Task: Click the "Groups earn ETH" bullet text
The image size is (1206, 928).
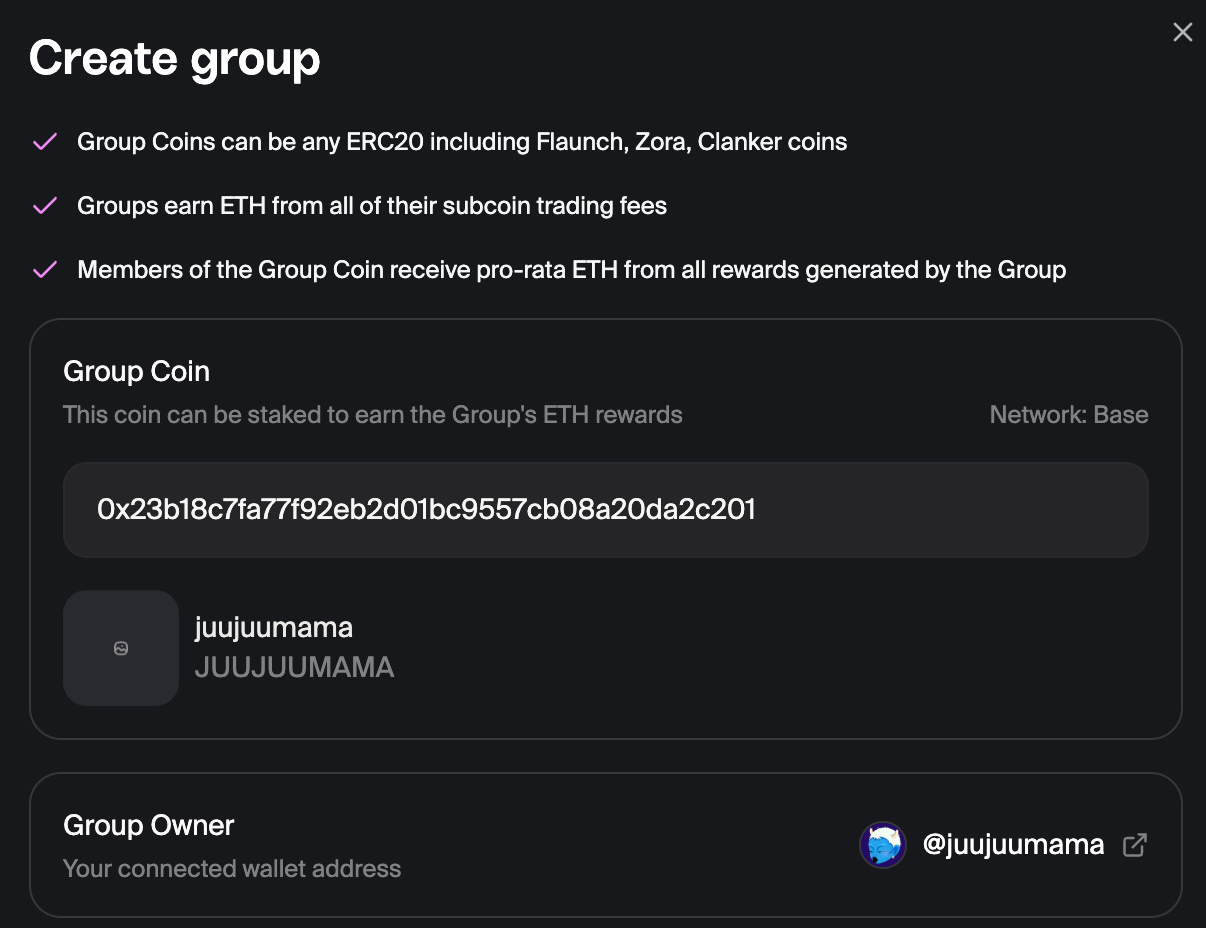Action: click(372, 206)
